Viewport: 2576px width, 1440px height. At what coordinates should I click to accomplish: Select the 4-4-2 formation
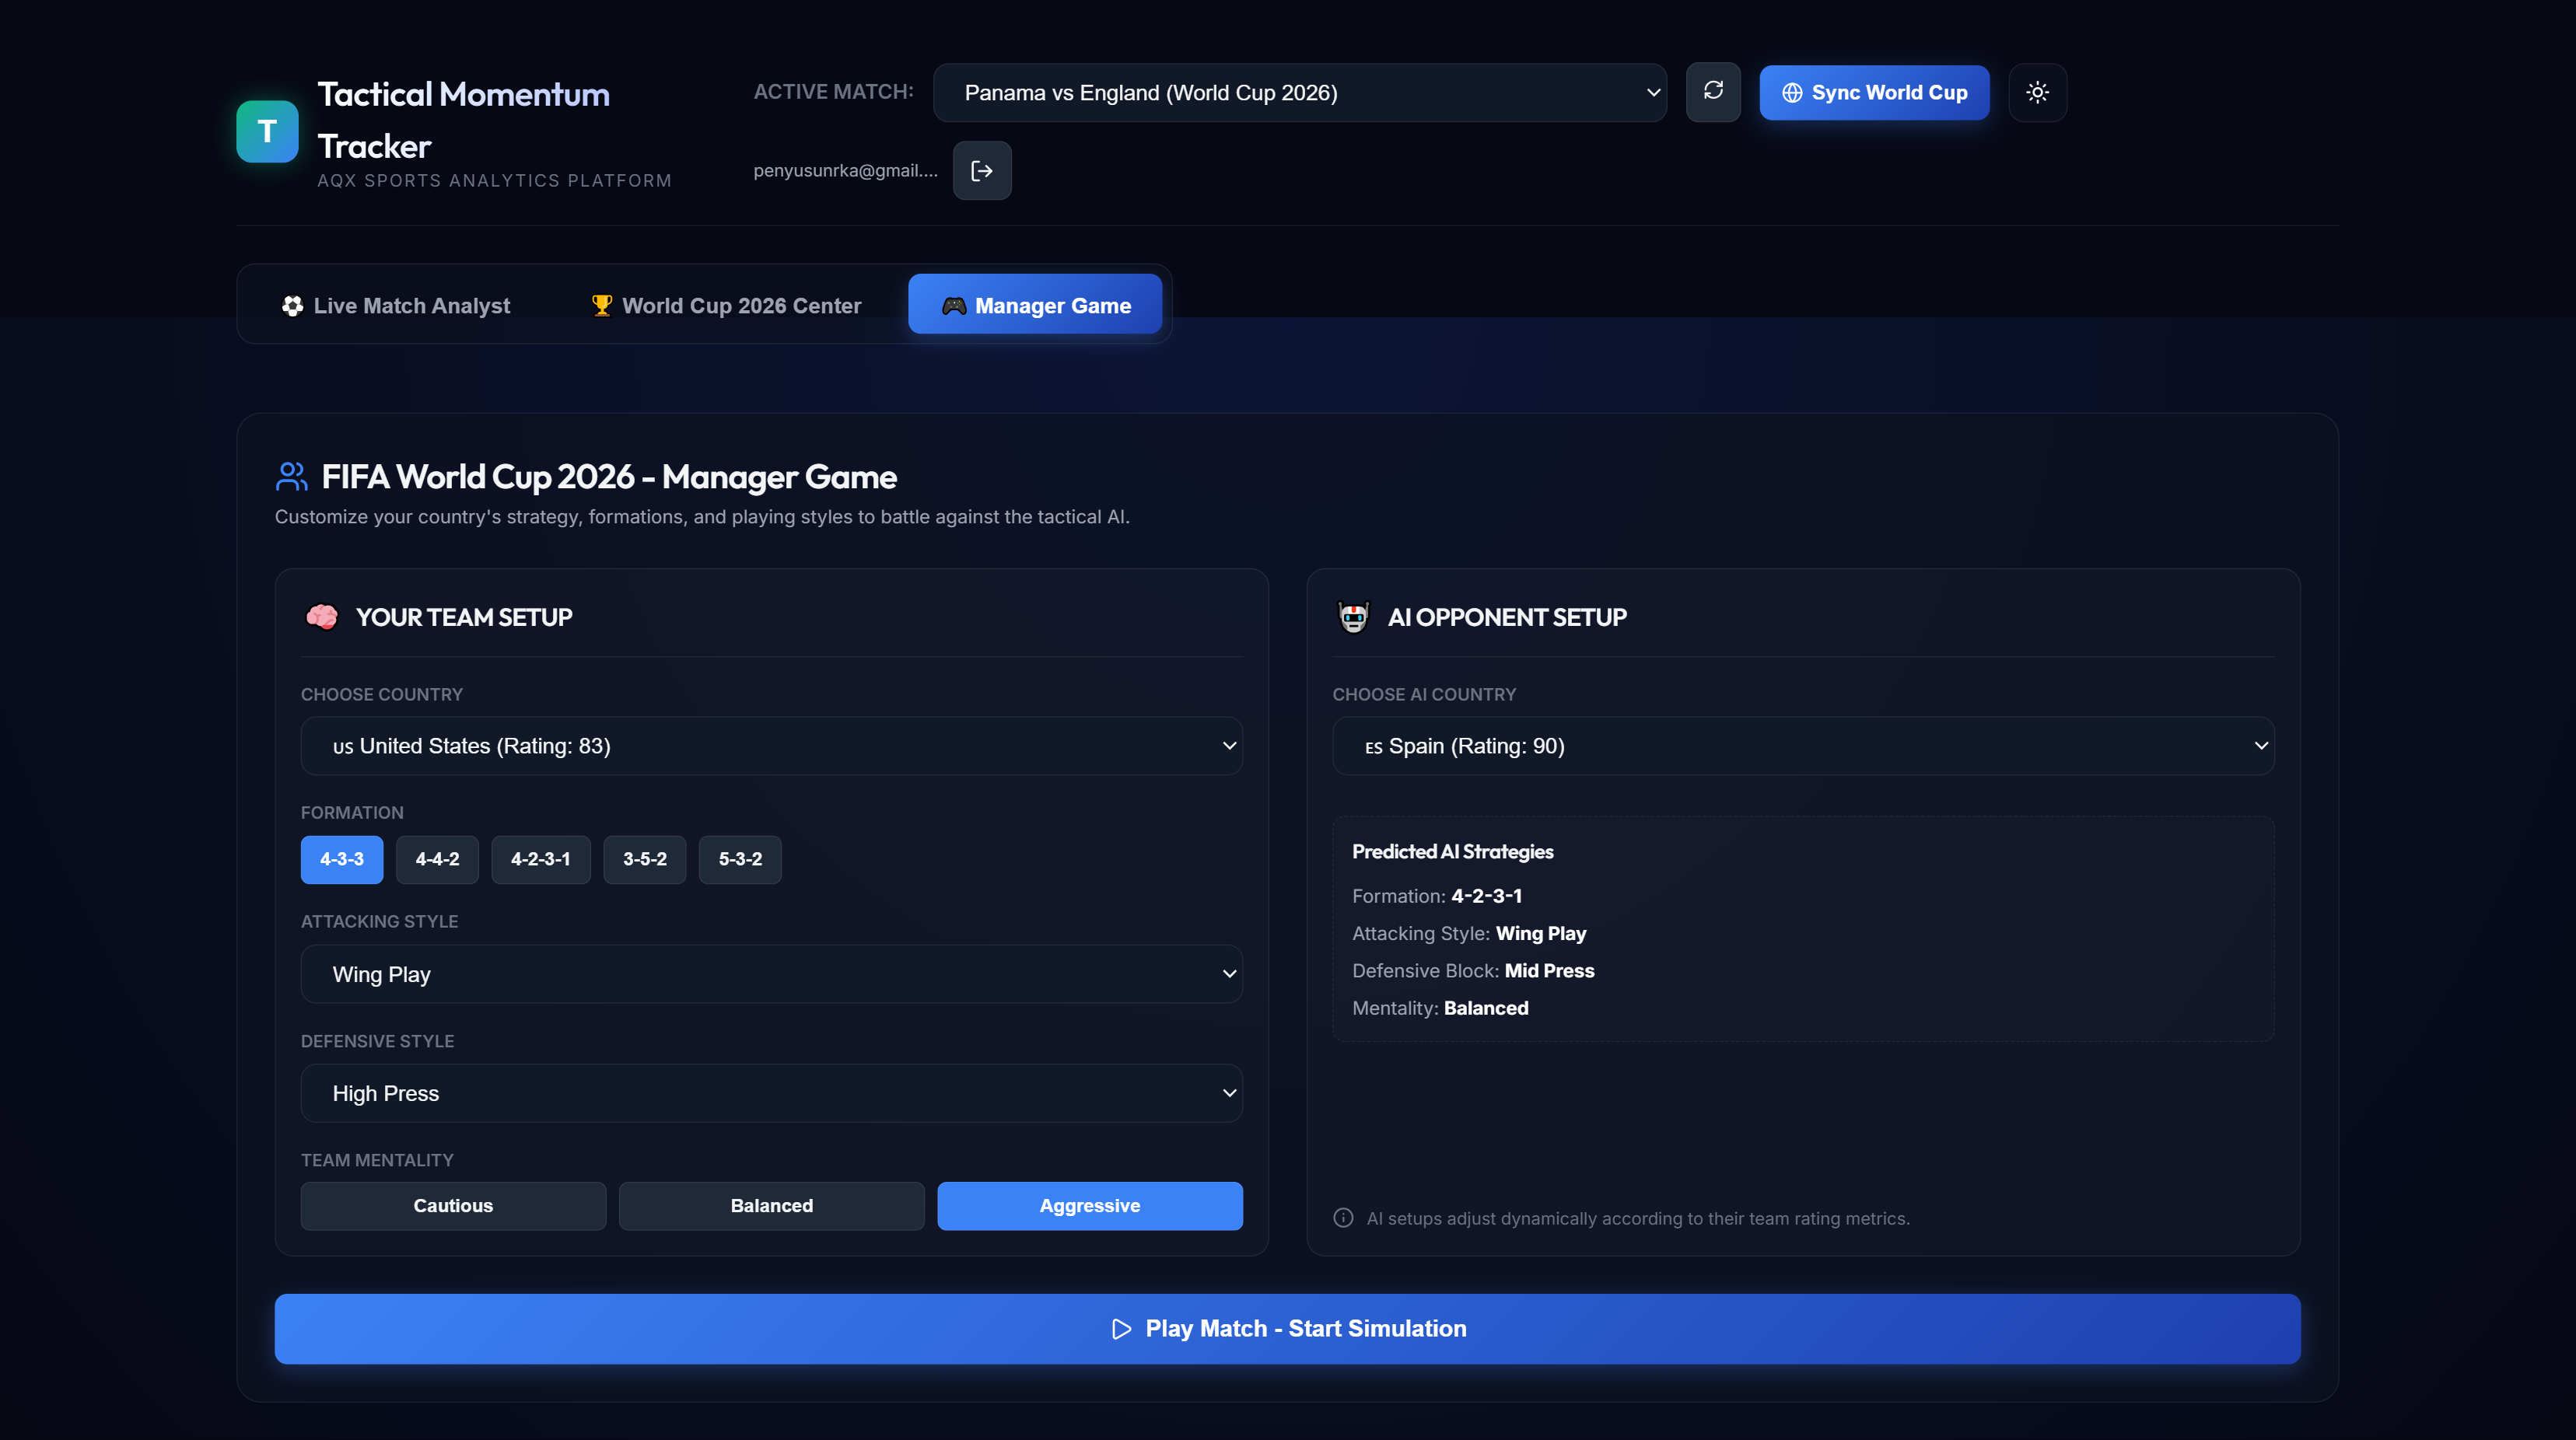437,859
